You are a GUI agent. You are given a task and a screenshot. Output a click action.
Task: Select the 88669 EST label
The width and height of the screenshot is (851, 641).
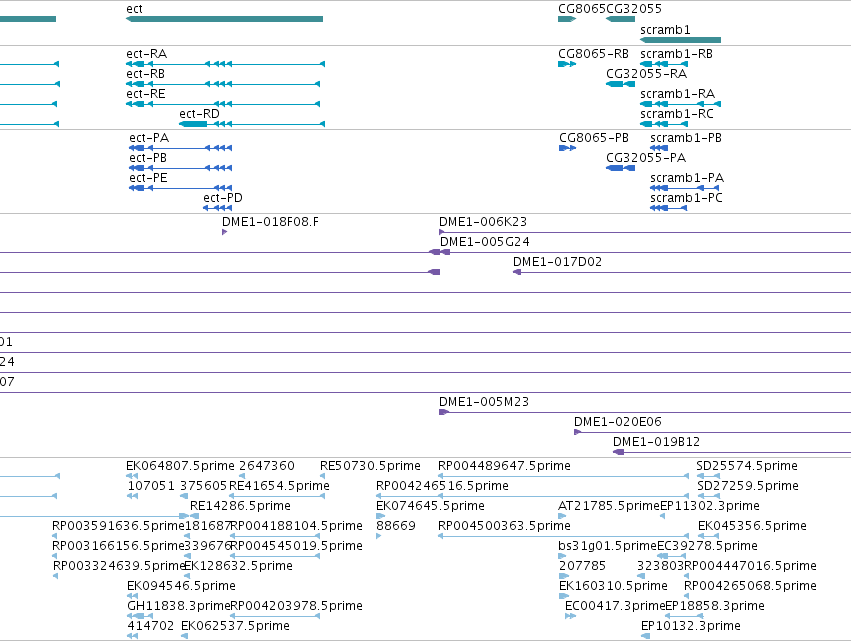(396, 526)
